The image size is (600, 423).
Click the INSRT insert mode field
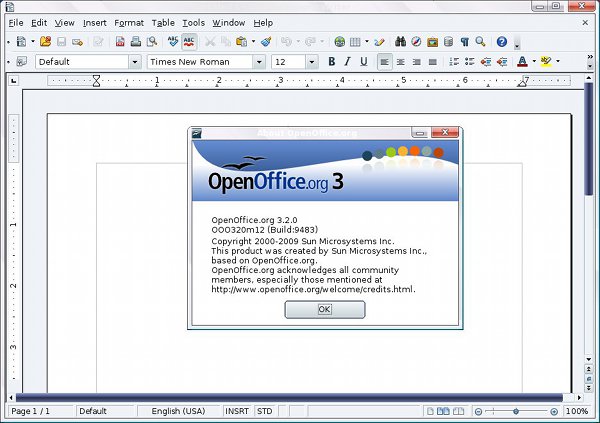(x=237, y=411)
